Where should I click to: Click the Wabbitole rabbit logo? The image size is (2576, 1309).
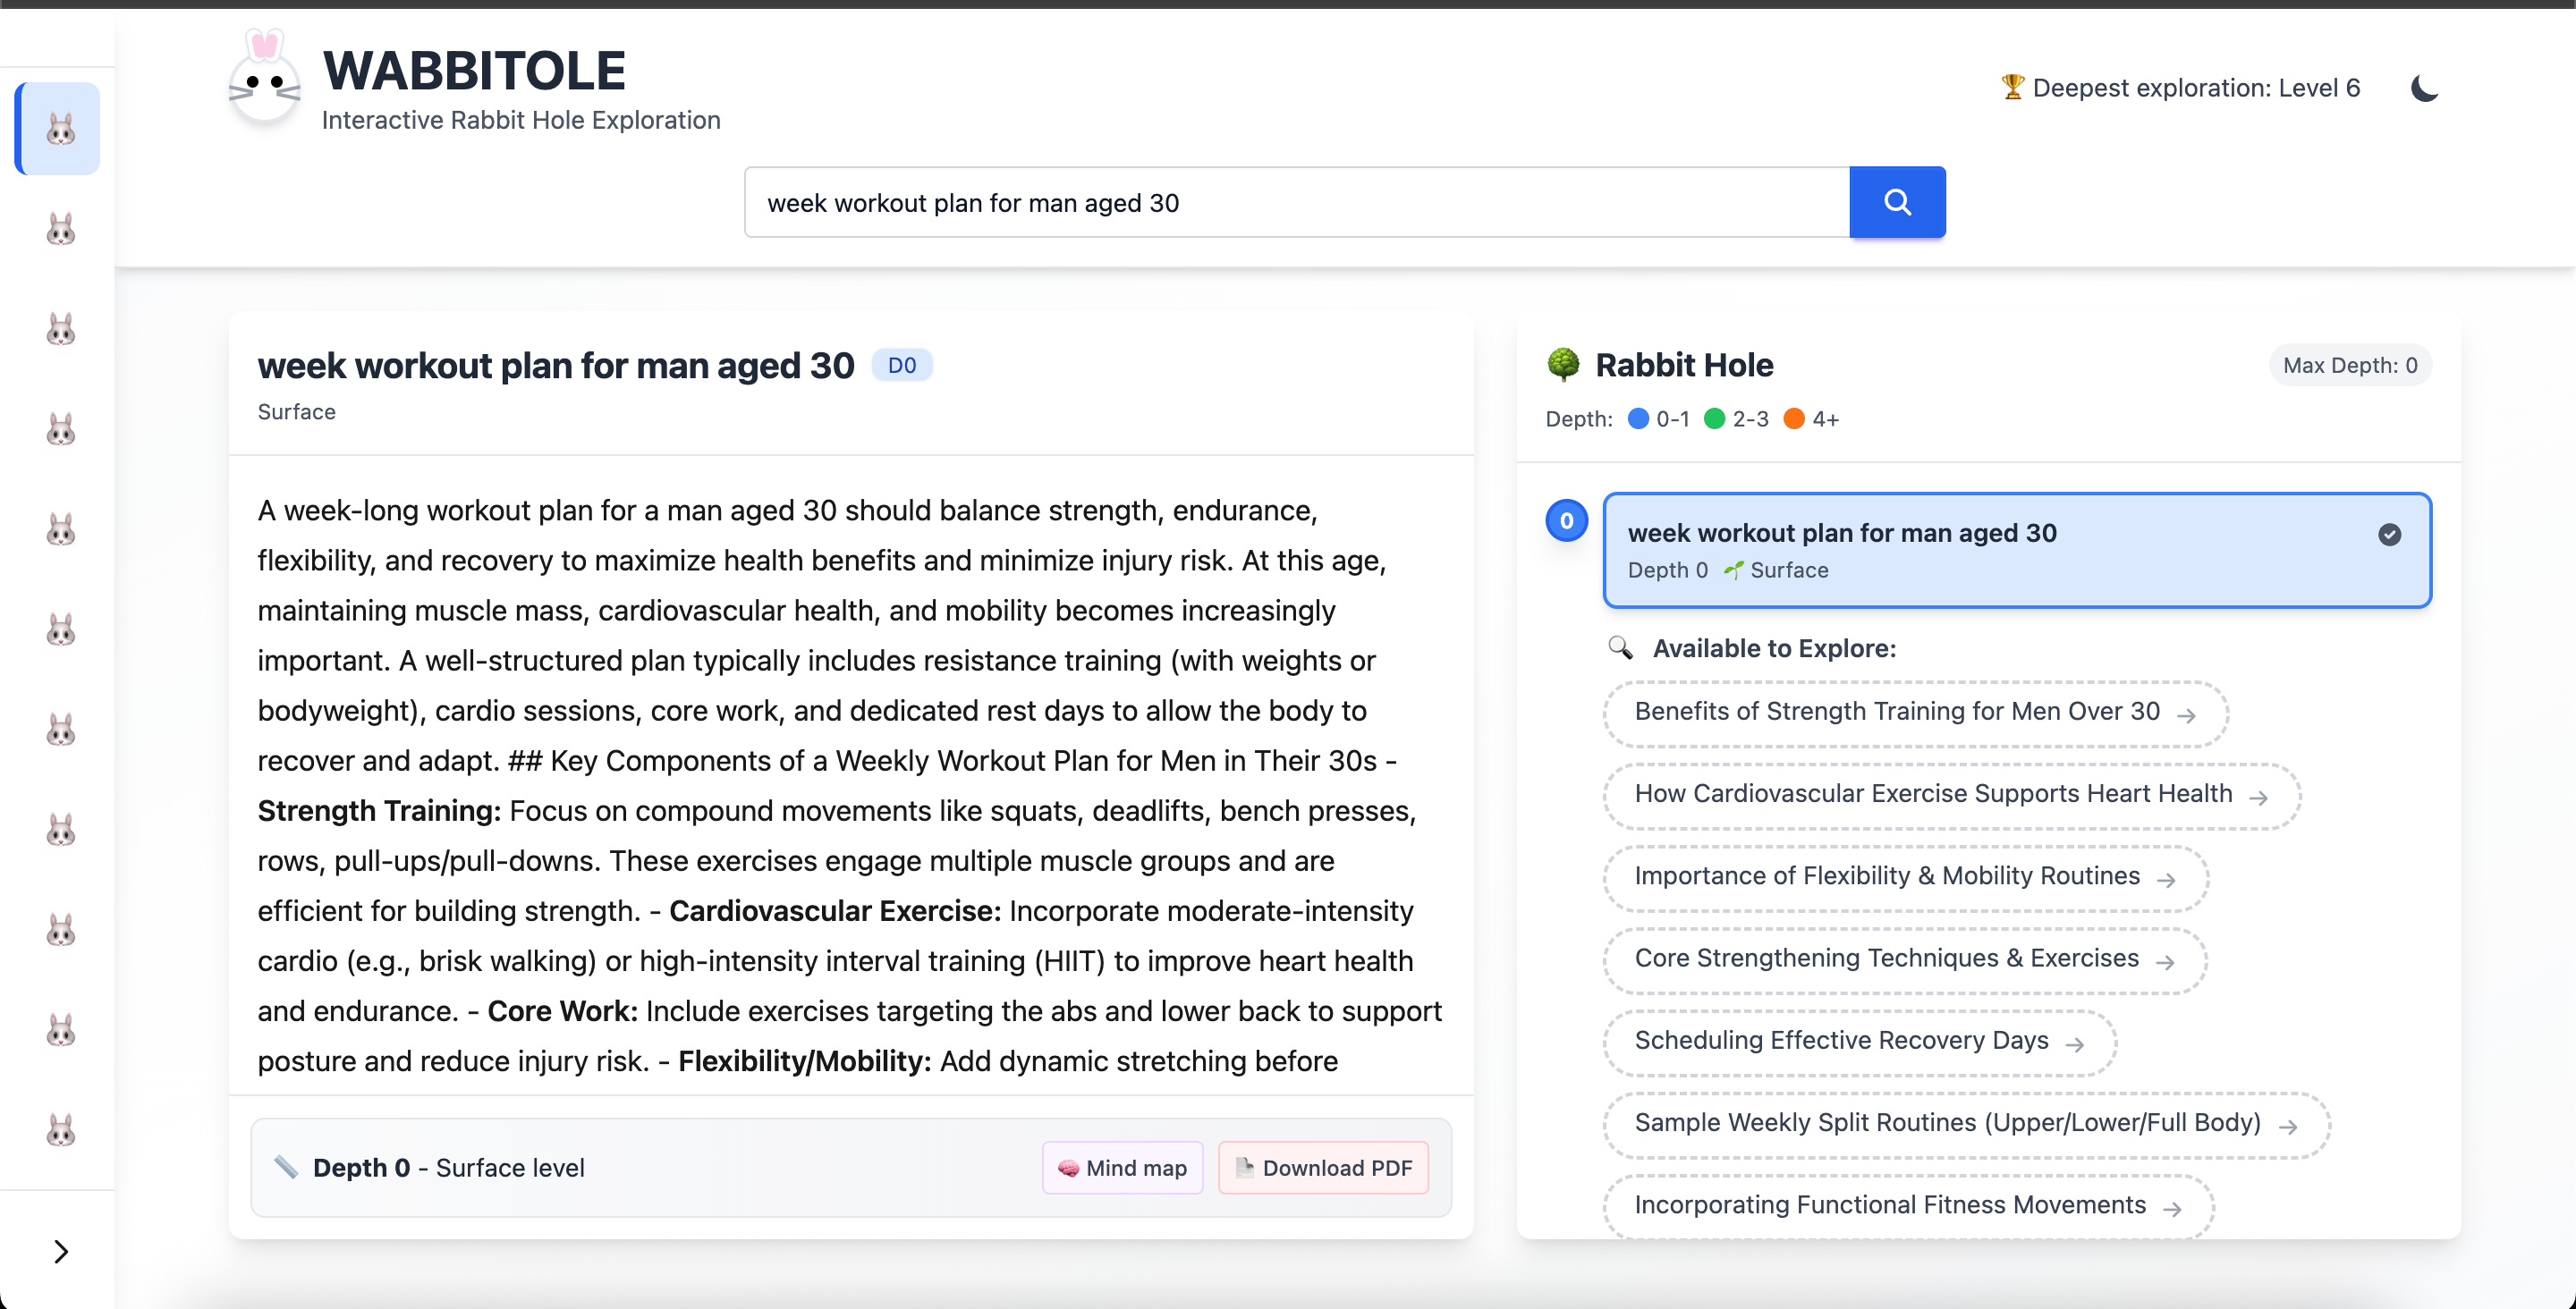point(264,86)
